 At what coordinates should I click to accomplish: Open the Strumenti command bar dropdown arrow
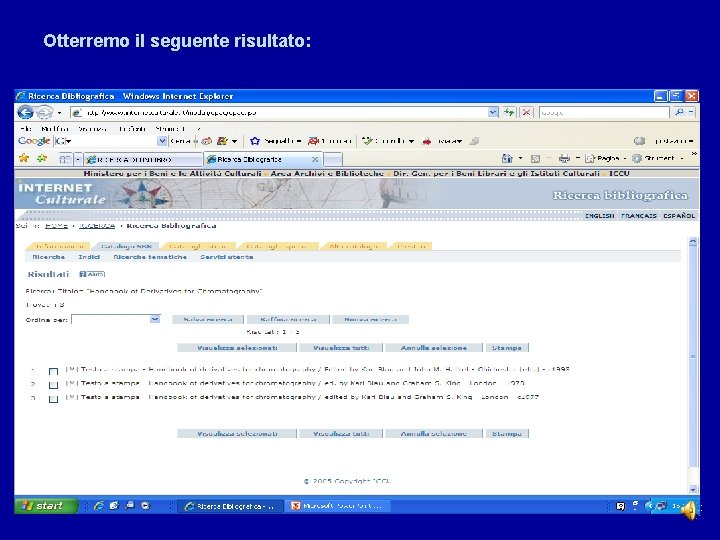click(x=682, y=158)
